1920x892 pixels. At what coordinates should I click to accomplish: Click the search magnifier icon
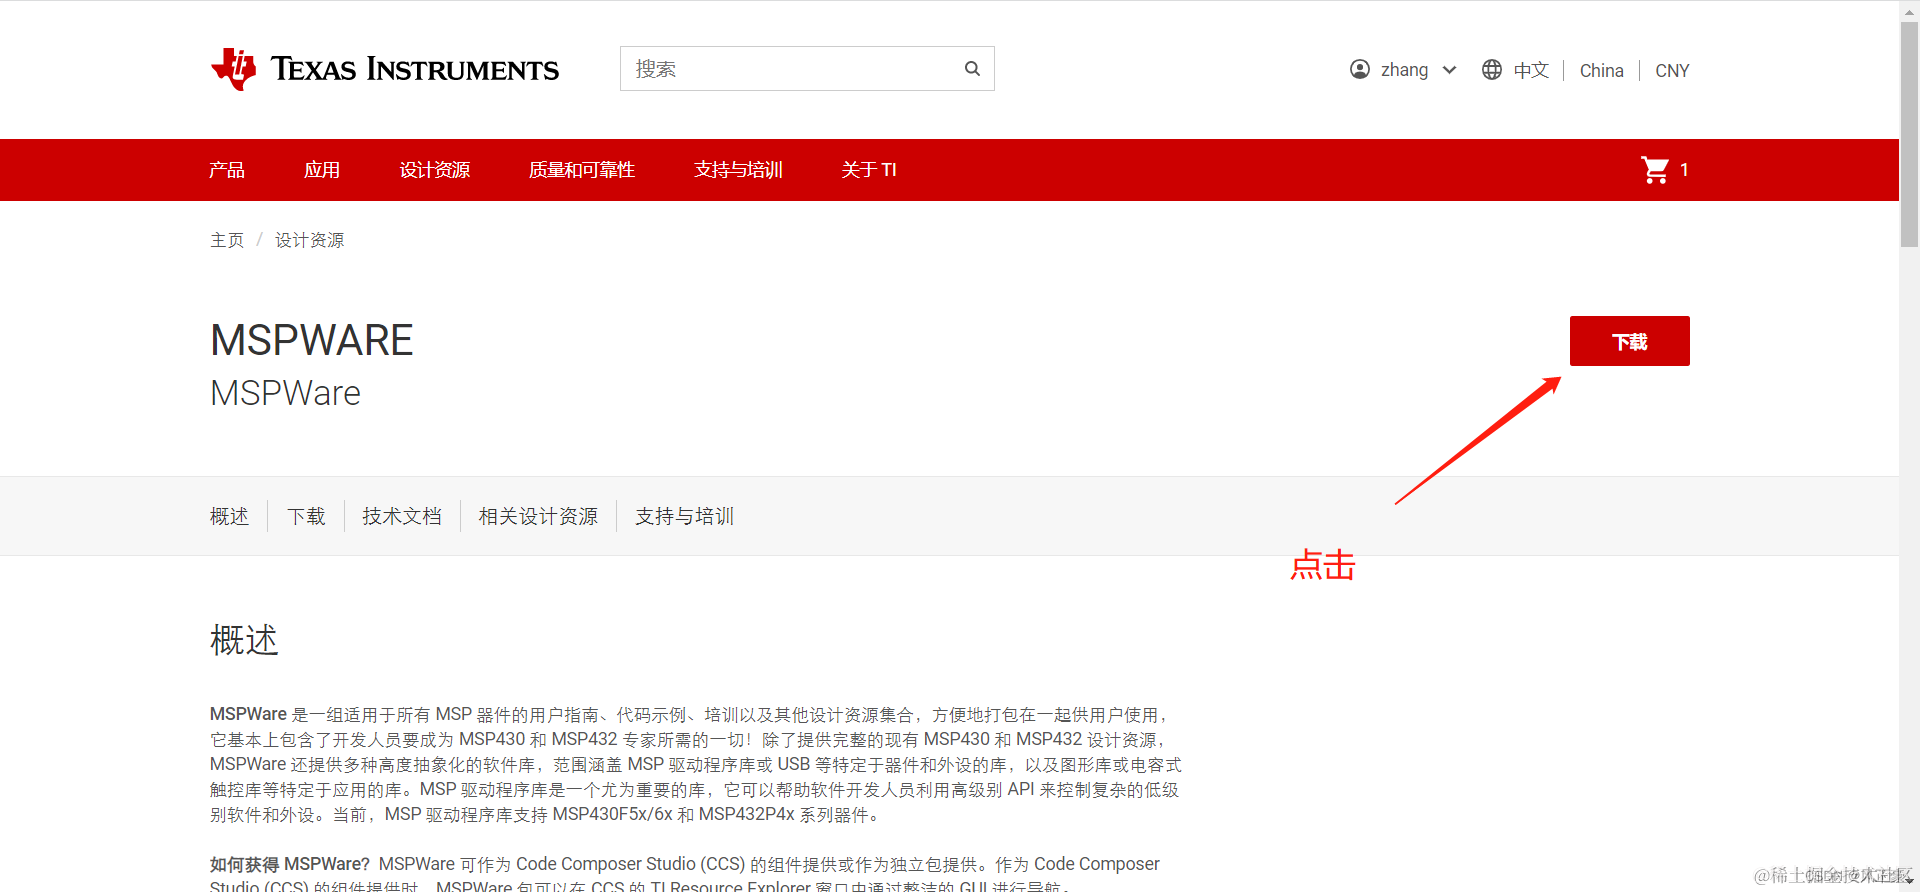pyautogui.click(x=972, y=69)
